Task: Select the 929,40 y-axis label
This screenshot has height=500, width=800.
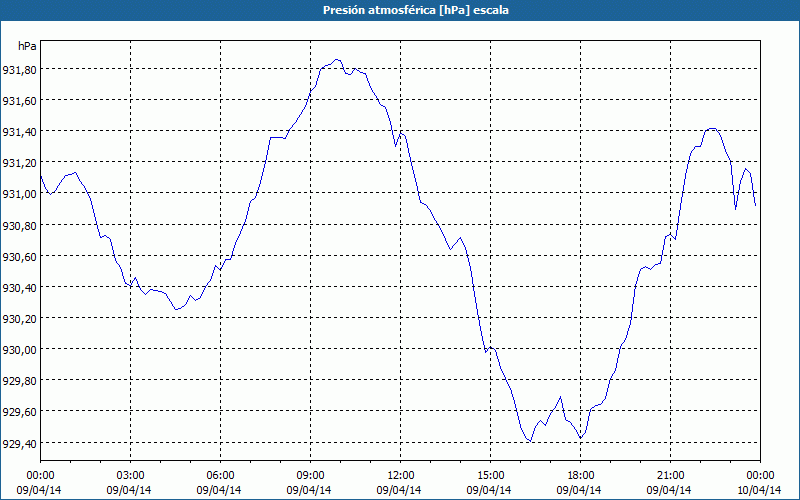Action: point(19,443)
